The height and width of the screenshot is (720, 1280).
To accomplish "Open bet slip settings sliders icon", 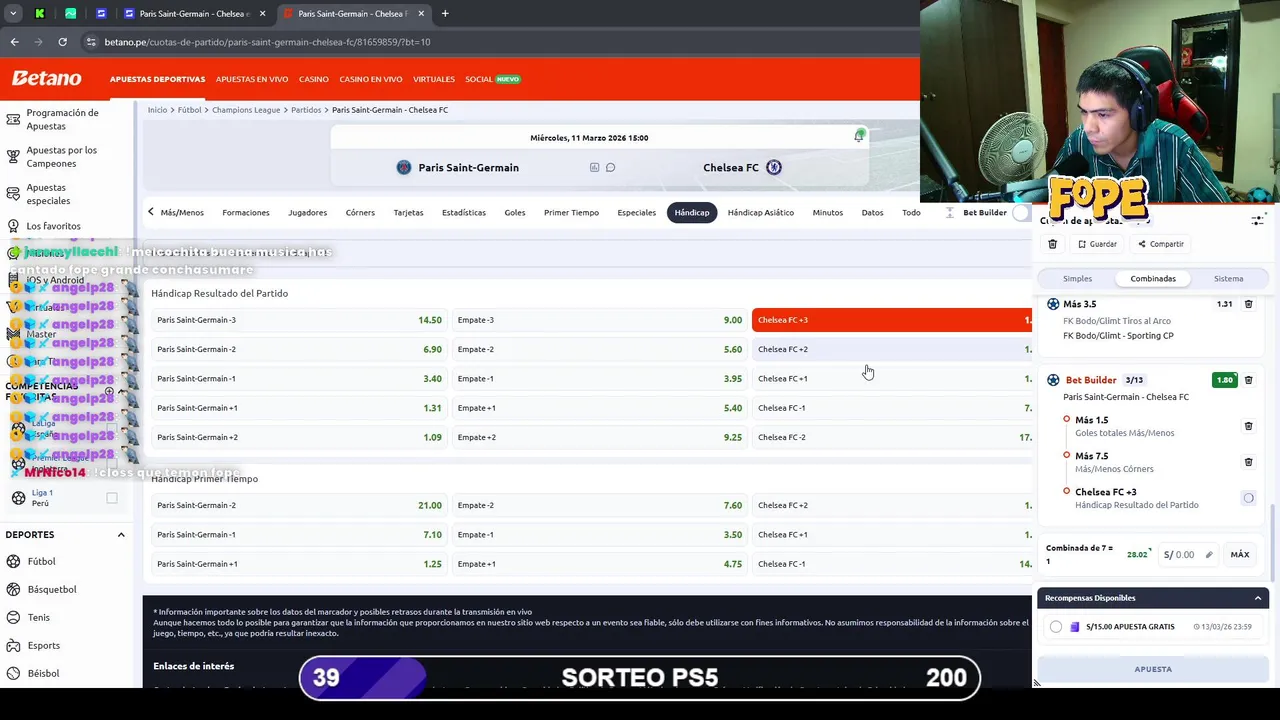I will tap(1258, 220).
